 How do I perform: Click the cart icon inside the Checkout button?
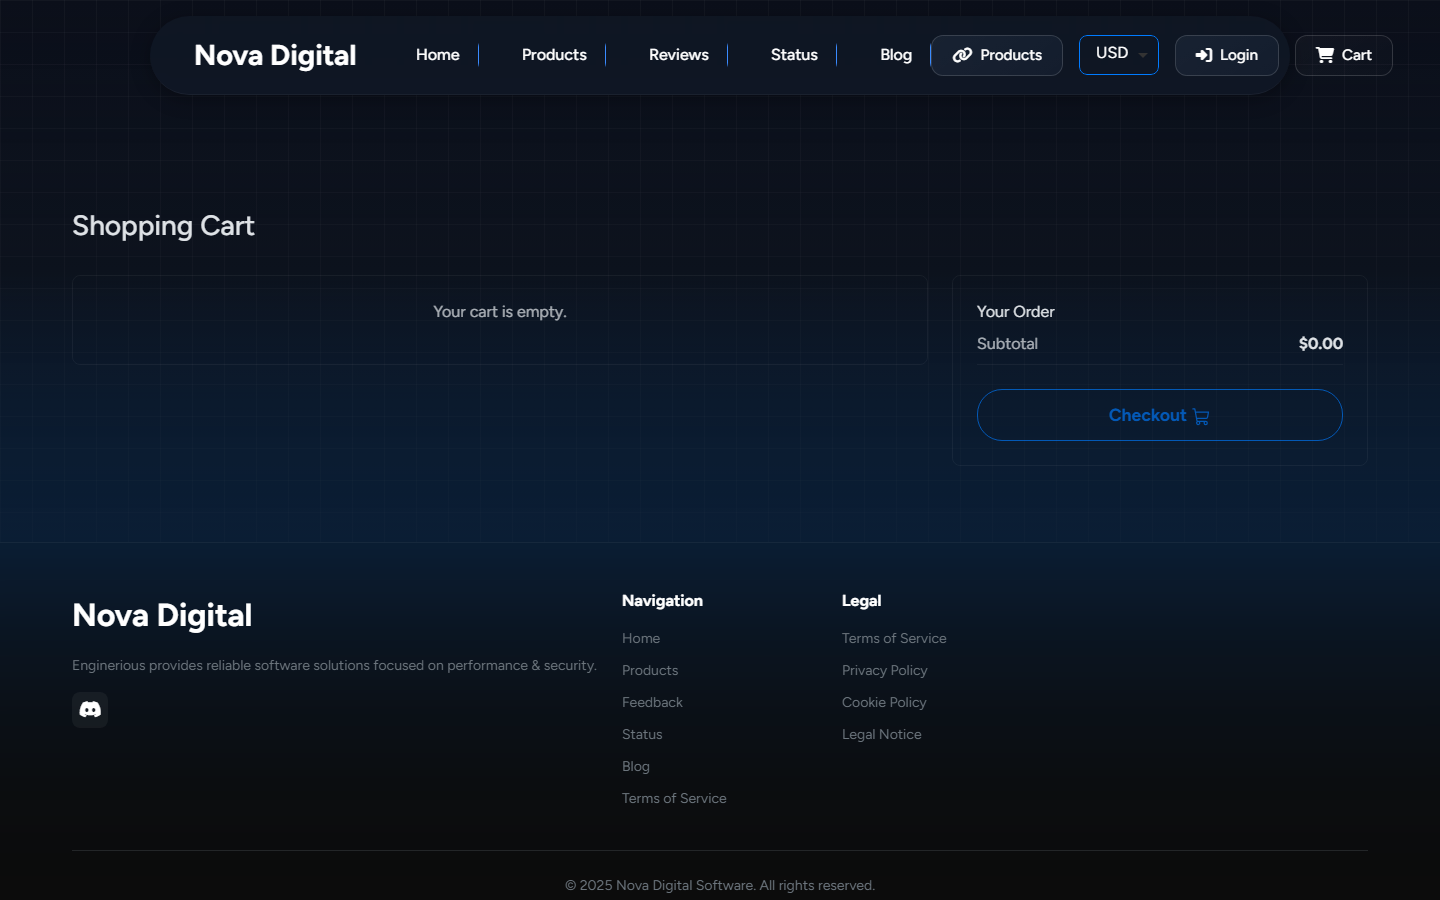pos(1201,417)
